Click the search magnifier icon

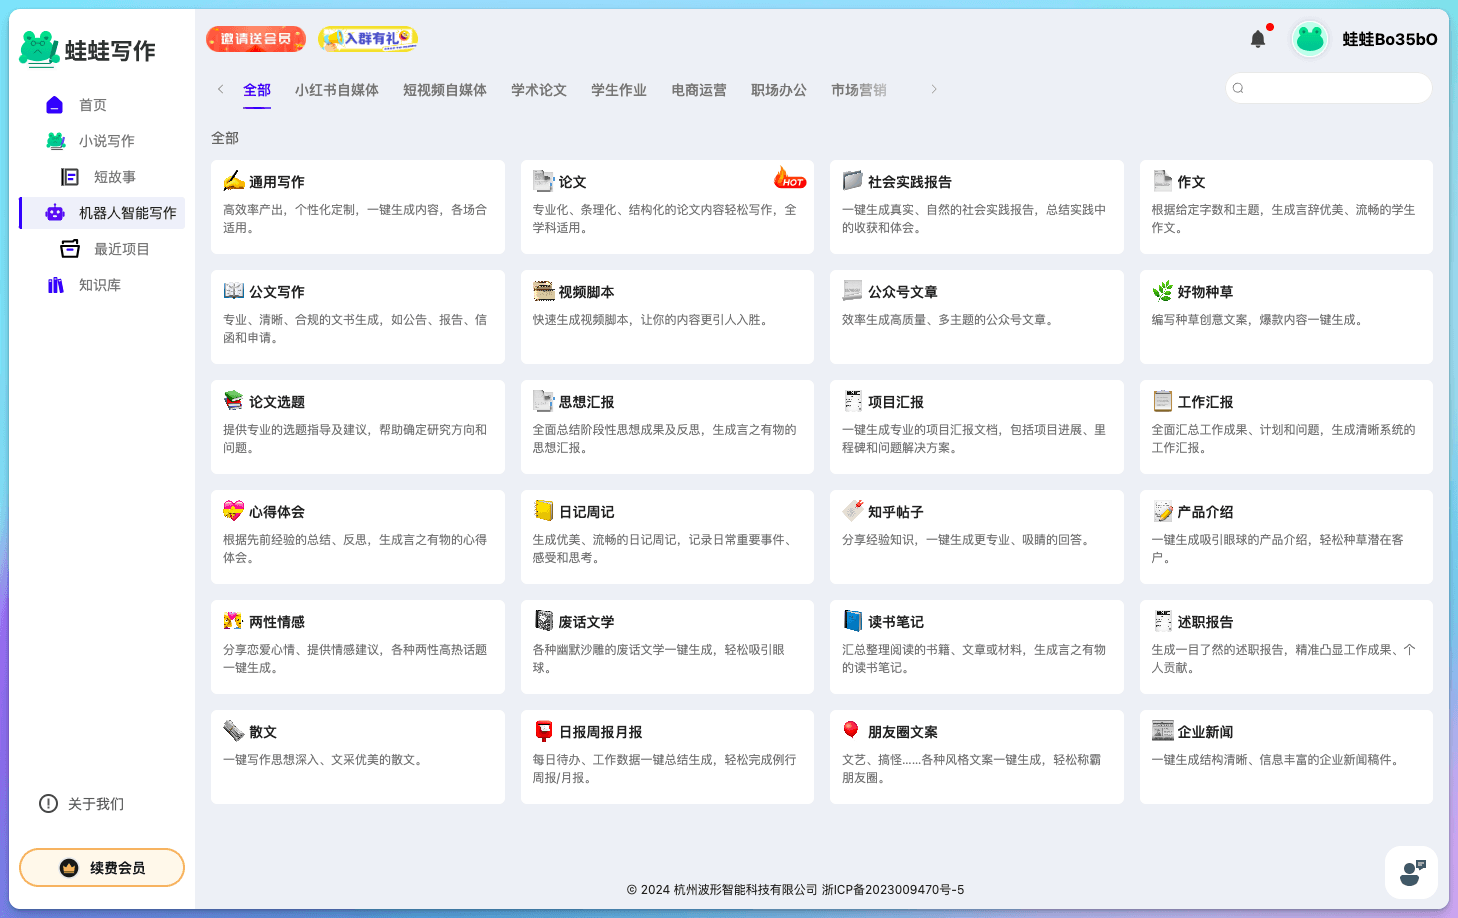pyautogui.click(x=1238, y=88)
